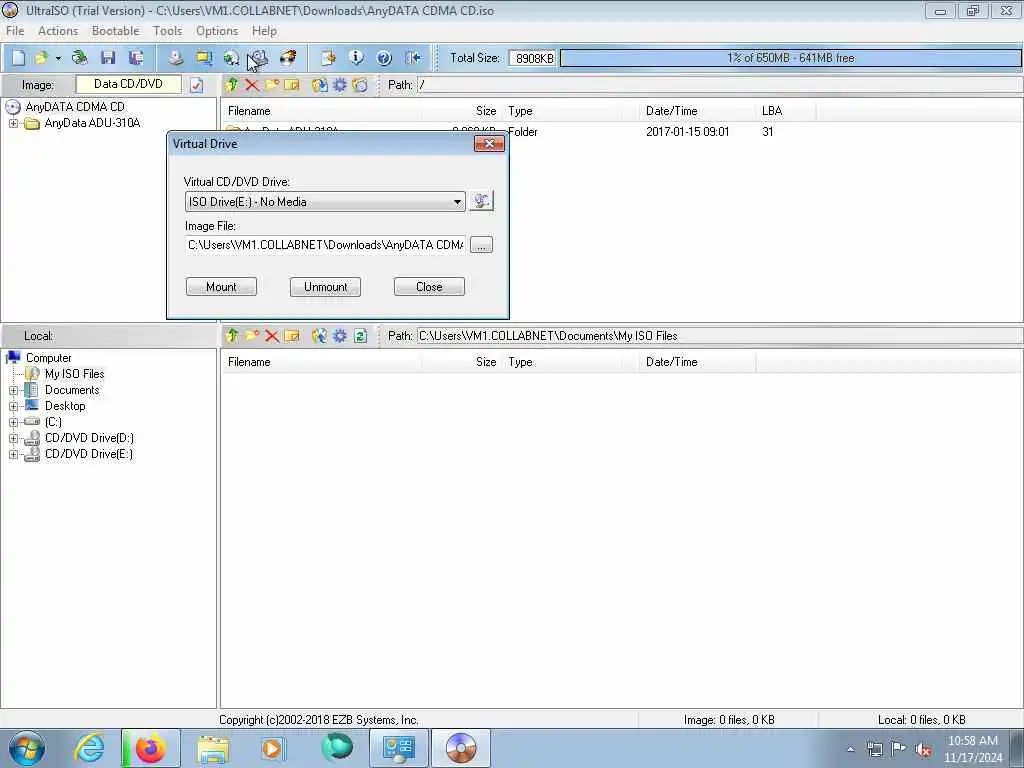Click the browse (...) button for Image File
Viewport: 1024px width, 768px height.
[481, 245]
